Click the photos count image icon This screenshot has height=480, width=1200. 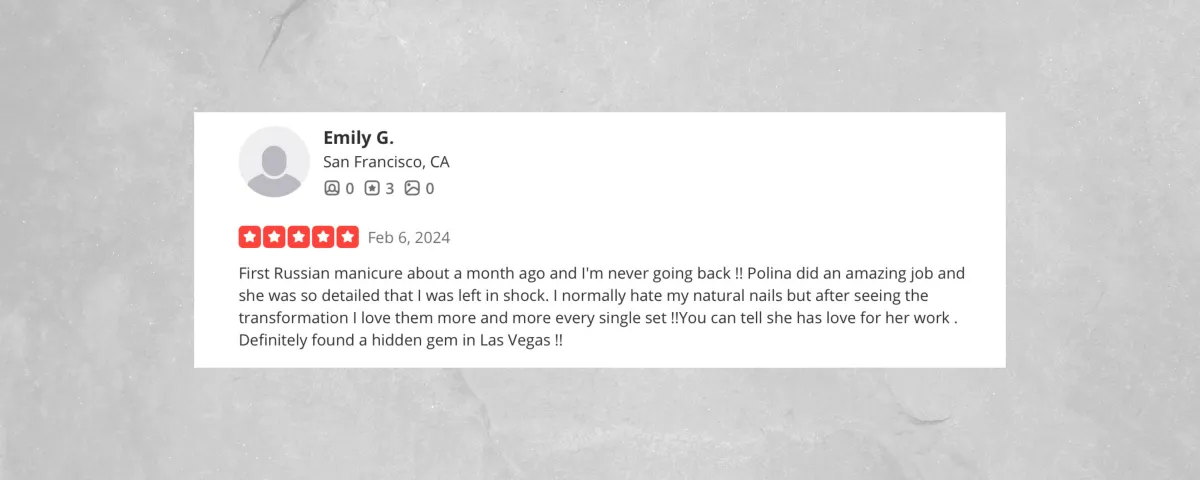[412, 188]
